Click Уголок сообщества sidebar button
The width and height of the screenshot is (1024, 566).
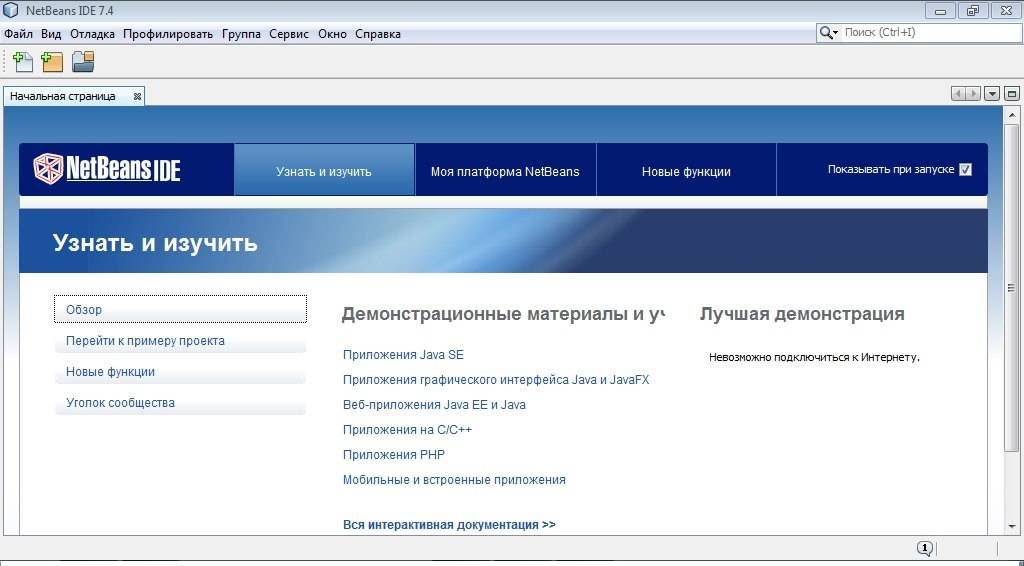click(180, 403)
